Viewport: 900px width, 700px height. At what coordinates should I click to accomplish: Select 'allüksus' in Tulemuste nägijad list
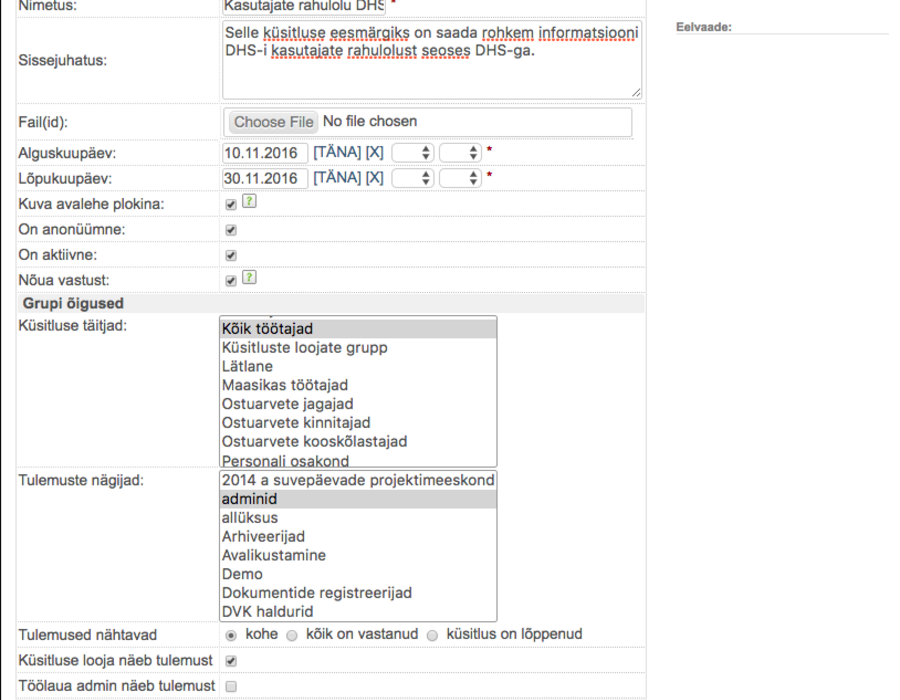tap(358, 518)
